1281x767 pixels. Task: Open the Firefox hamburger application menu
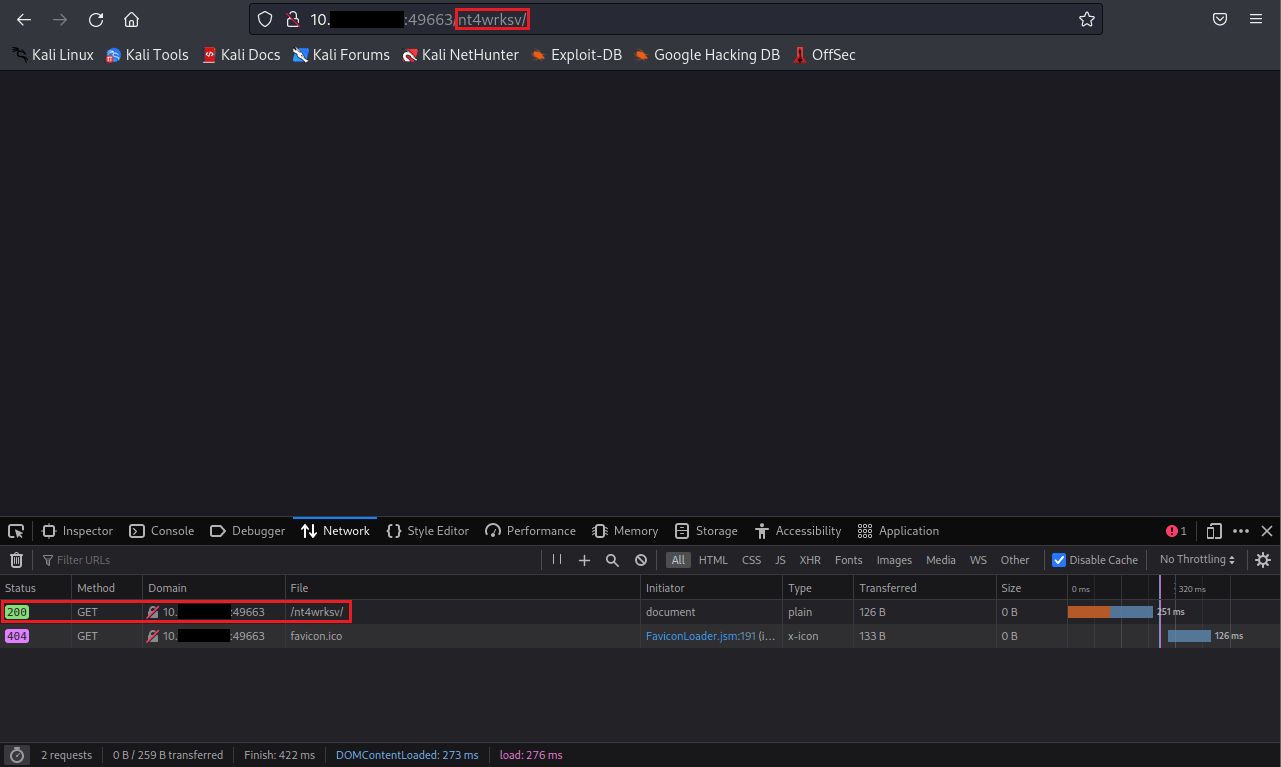click(1256, 19)
